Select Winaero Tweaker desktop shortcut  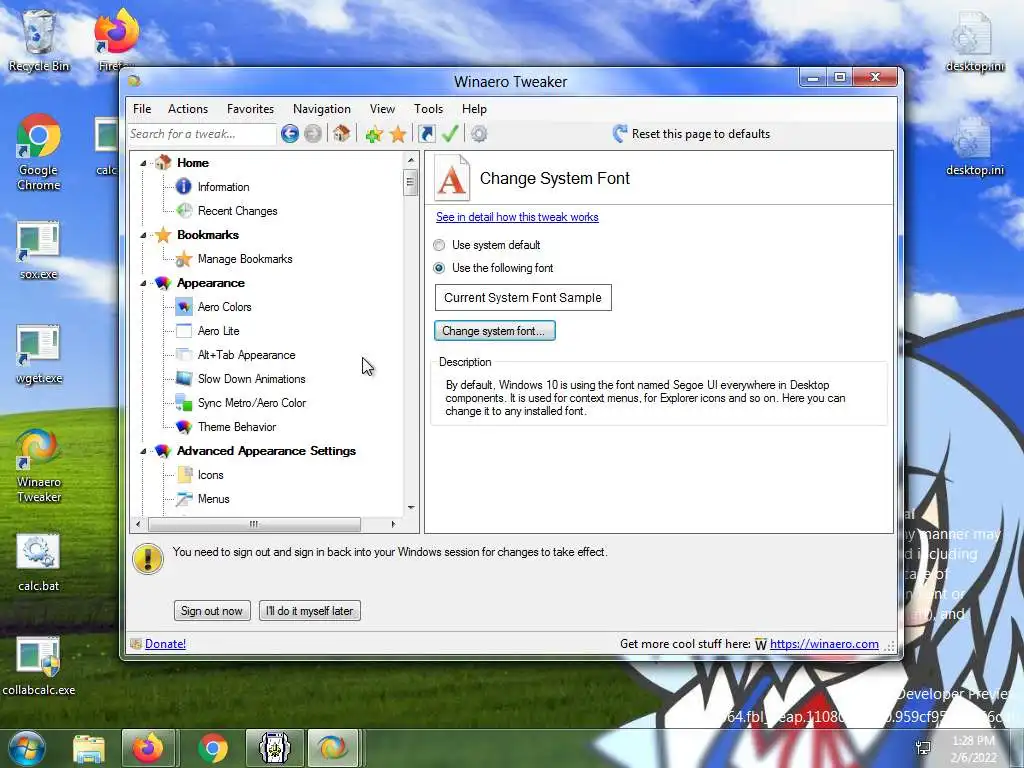pos(39,465)
